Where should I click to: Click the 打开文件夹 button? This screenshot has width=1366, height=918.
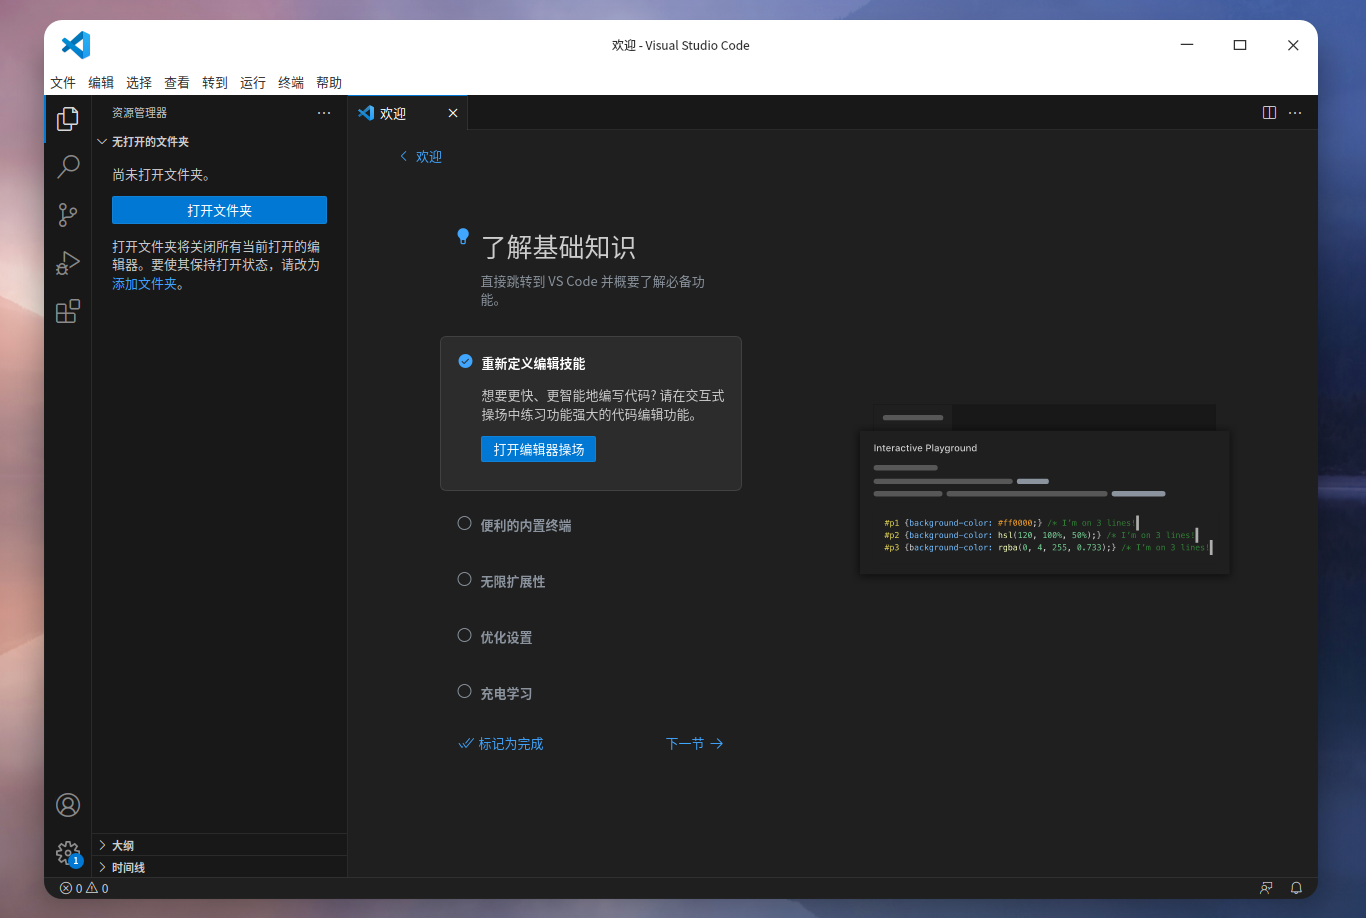[x=219, y=210]
